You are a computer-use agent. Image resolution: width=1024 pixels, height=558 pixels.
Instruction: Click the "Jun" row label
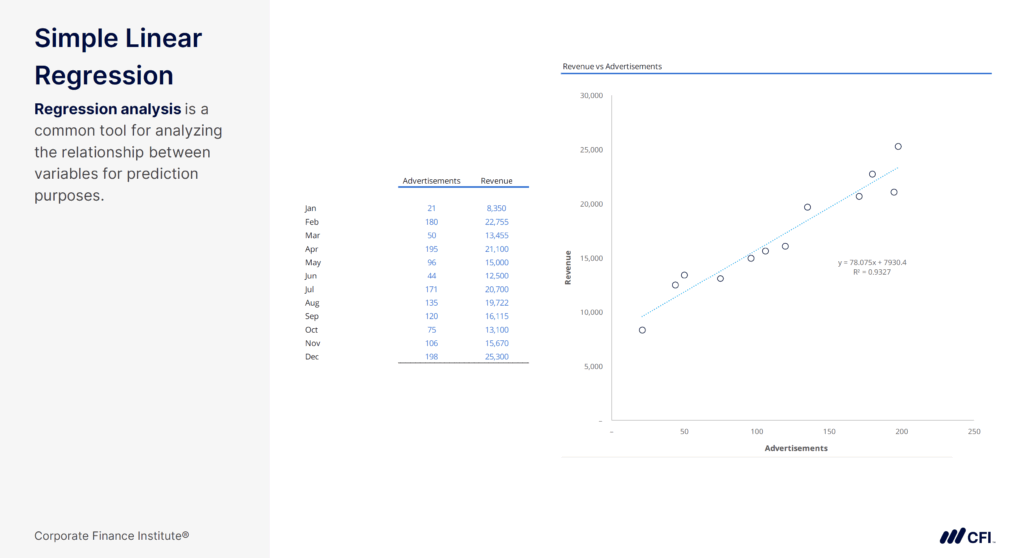click(x=310, y=276)
